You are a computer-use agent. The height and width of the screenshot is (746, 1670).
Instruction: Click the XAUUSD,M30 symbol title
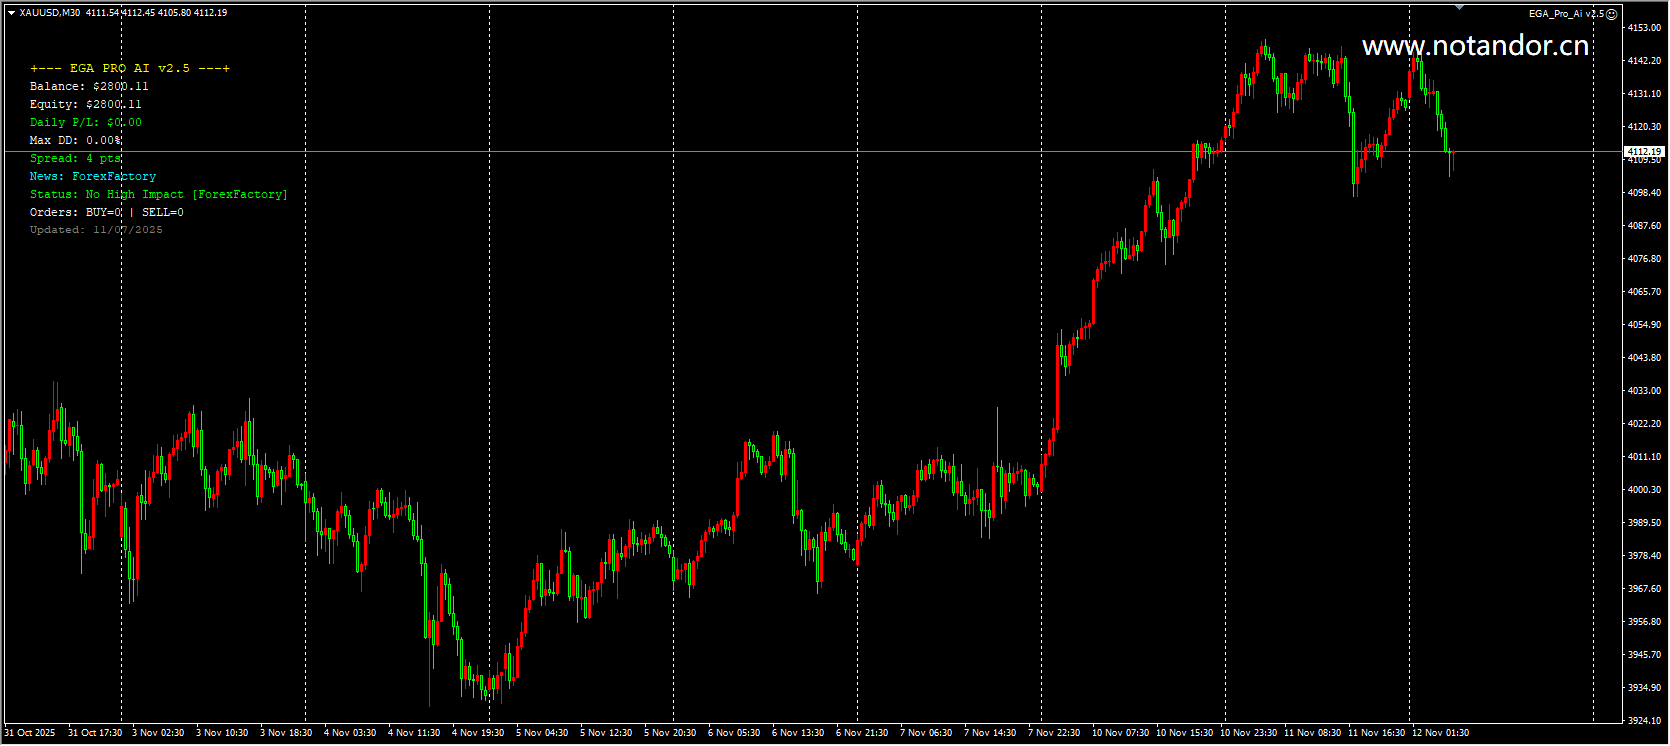click(x=50, y=13)
